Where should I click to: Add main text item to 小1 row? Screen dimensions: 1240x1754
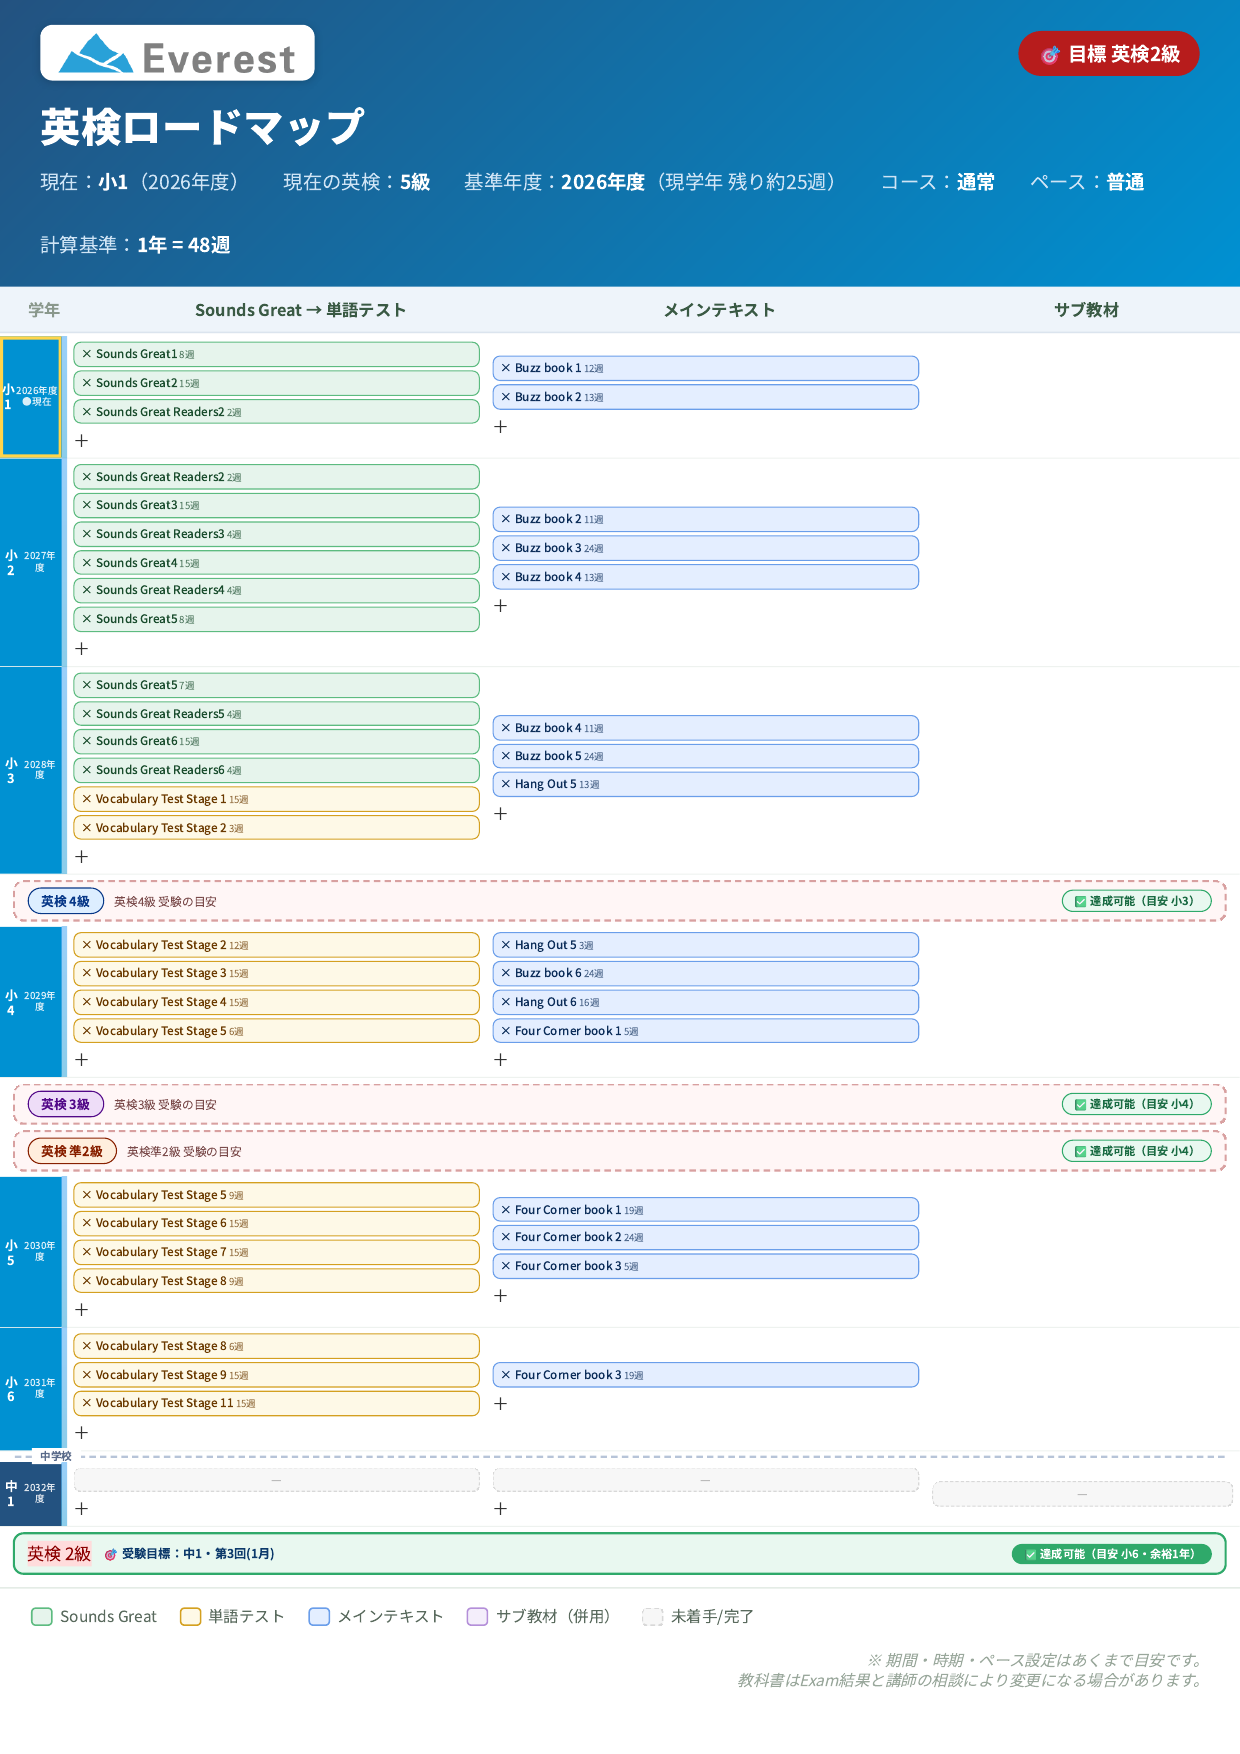(501, 426)
